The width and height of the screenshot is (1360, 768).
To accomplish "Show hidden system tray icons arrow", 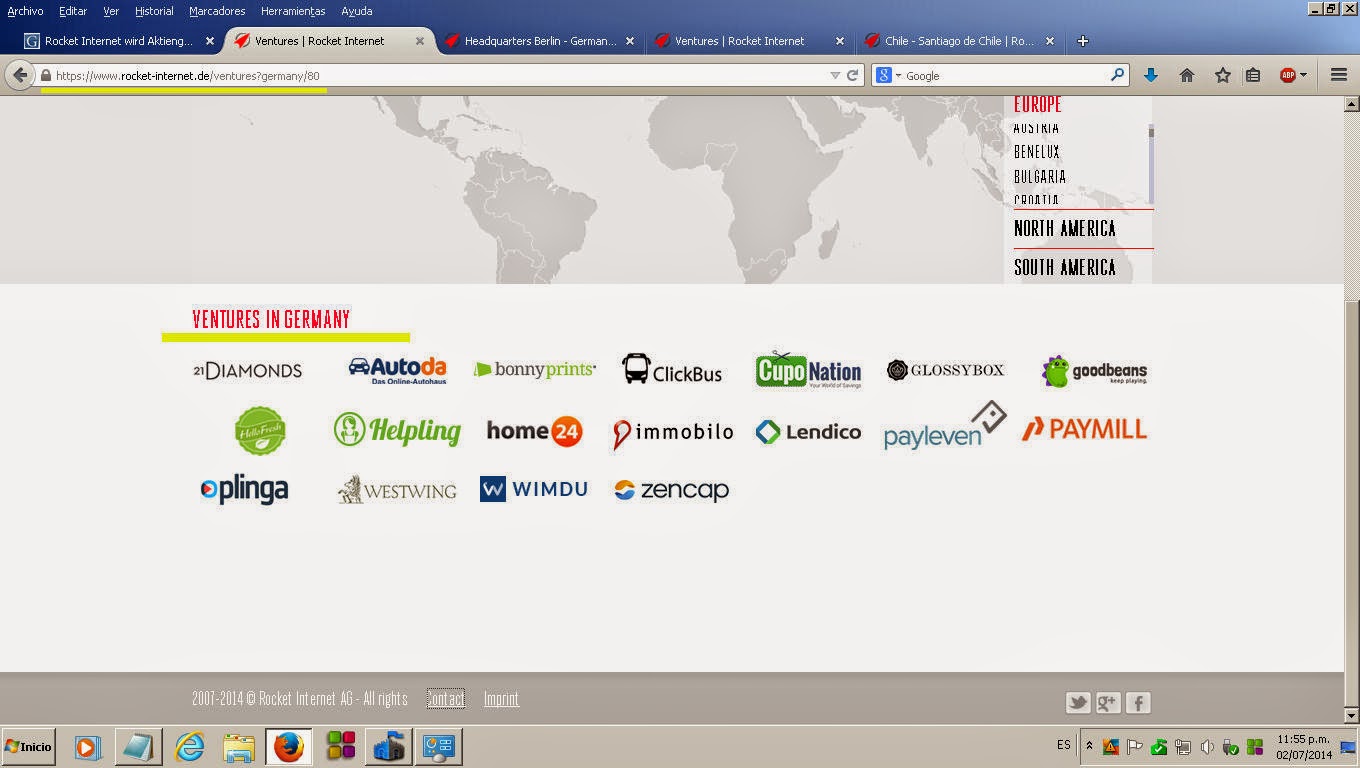I will (x=1089, y=746).
